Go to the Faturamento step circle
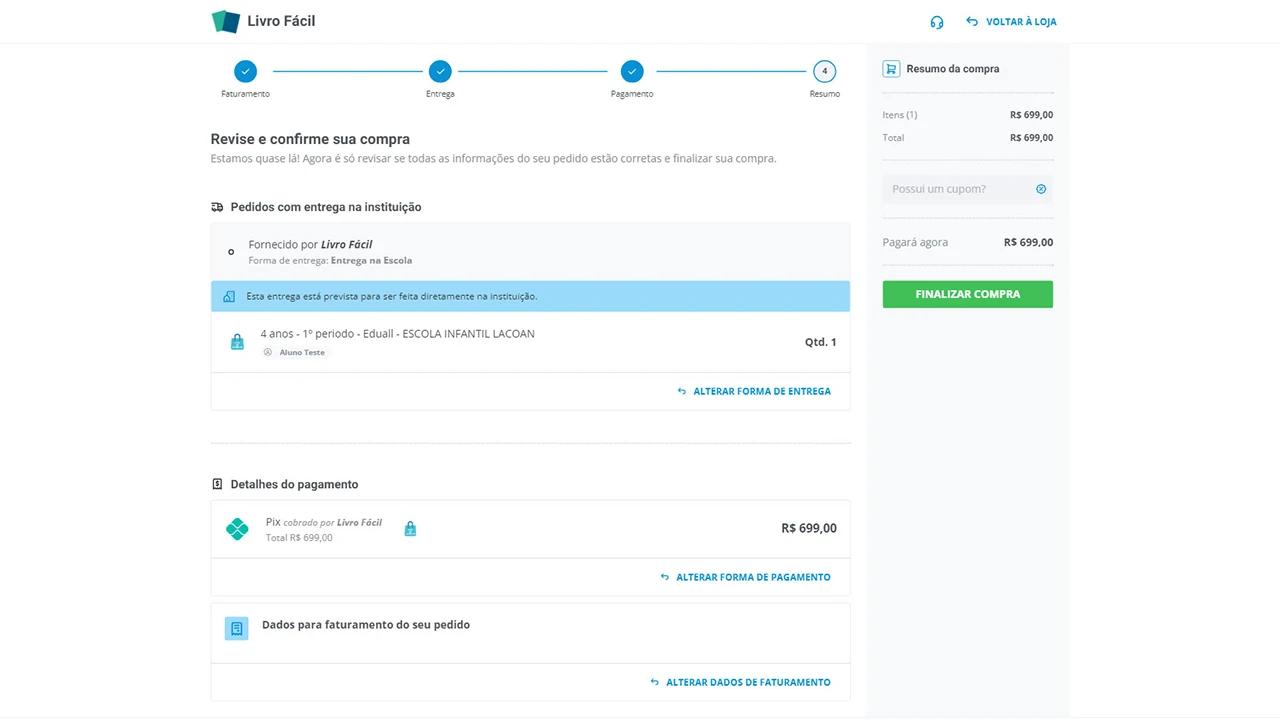This screenshot has width=1280, height=720. pyautogui.click(x=245, y=71)
